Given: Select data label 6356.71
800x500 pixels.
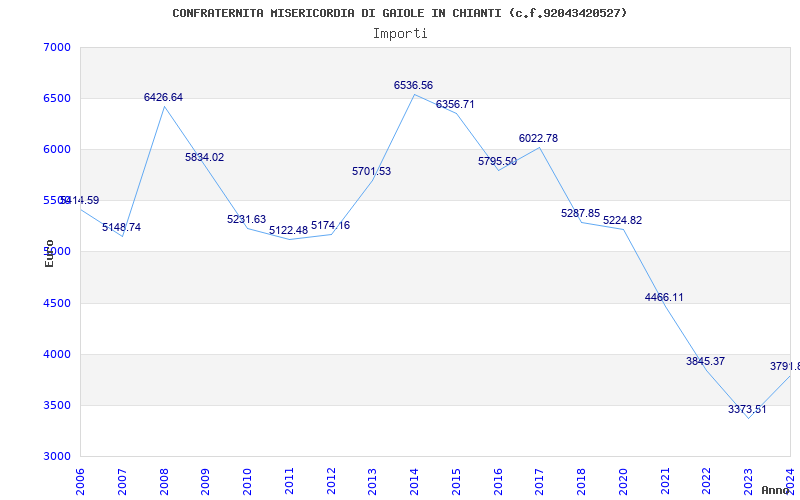Looking at the screenshot, I should [x=455, y=105].
